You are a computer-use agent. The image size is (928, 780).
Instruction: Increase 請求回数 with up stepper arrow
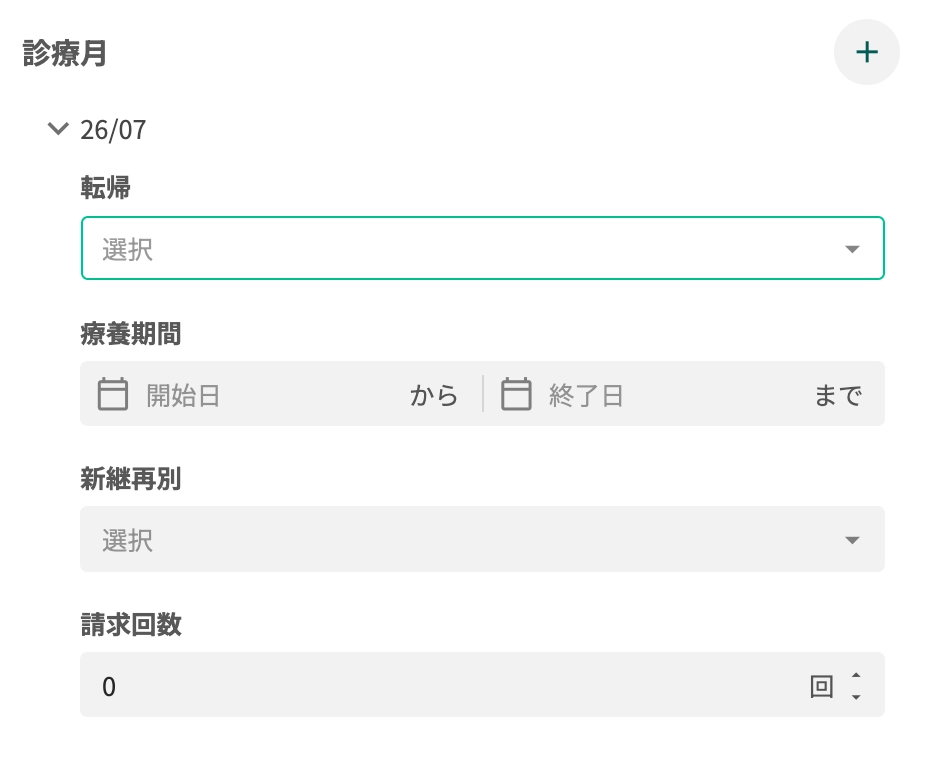click(x=856, y=675)
